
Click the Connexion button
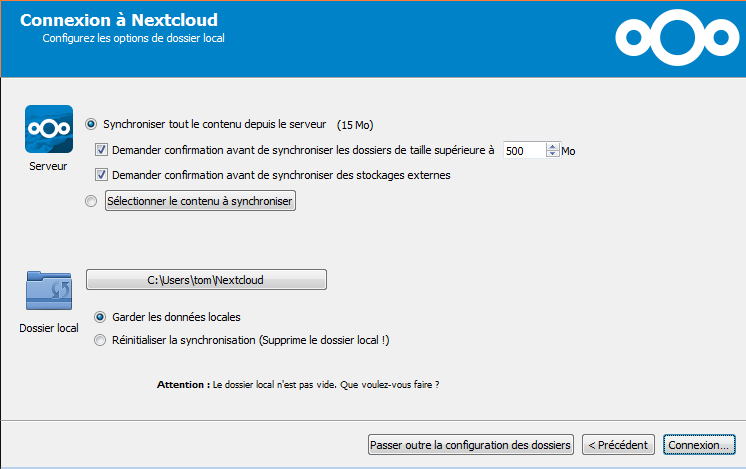(700, 444)
